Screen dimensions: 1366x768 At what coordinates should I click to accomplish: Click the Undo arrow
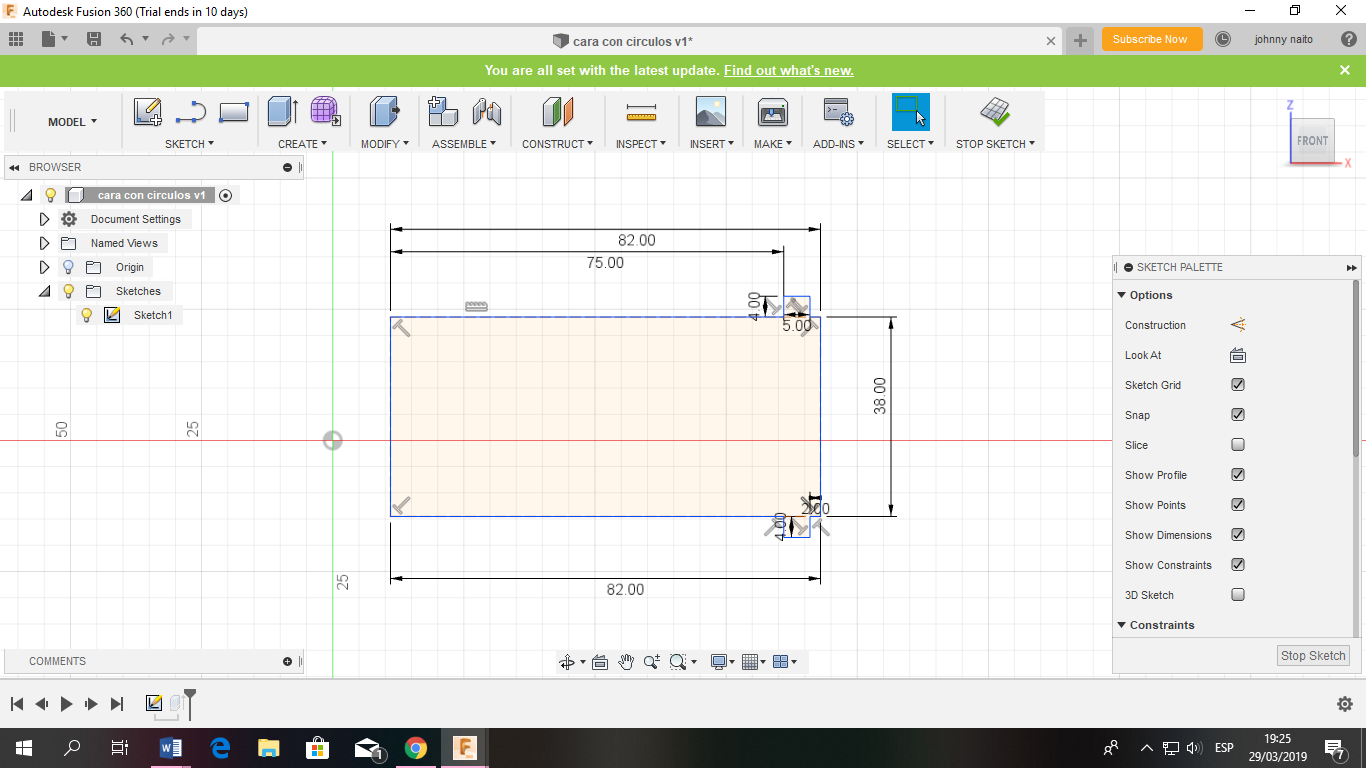pos(126,39)
